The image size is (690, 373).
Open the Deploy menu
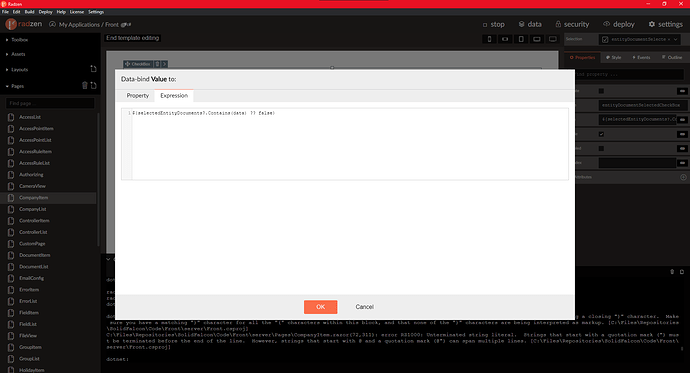45,12
